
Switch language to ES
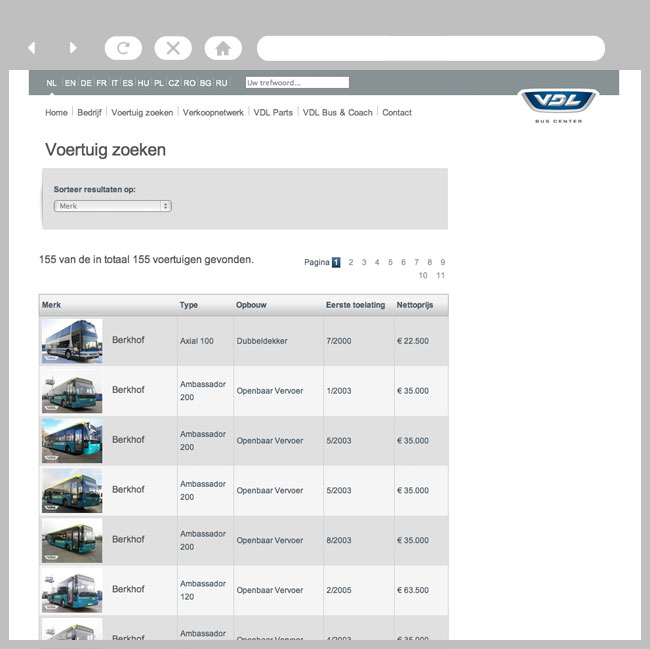128,83
